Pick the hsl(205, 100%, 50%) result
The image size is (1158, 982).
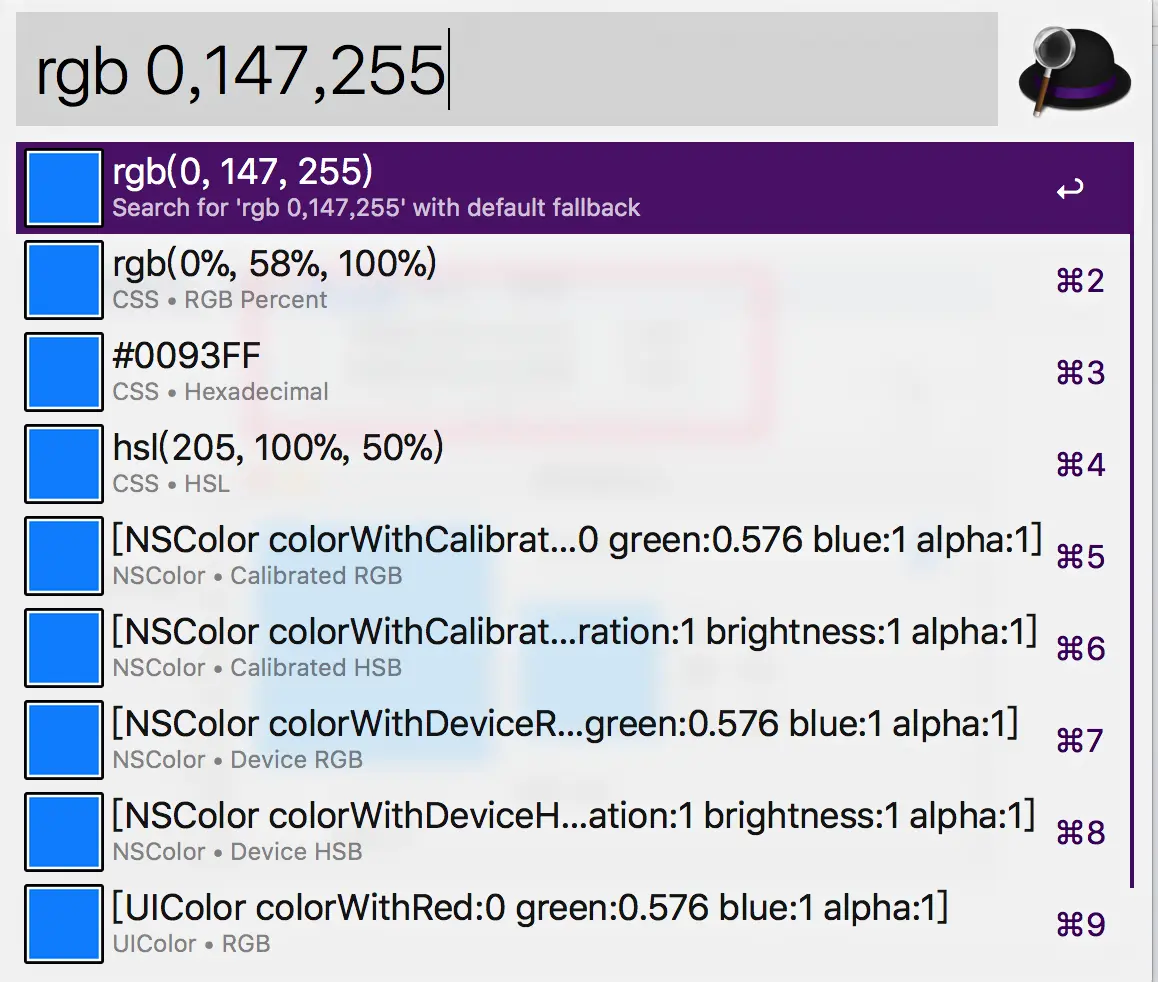(x=575, y=464)
